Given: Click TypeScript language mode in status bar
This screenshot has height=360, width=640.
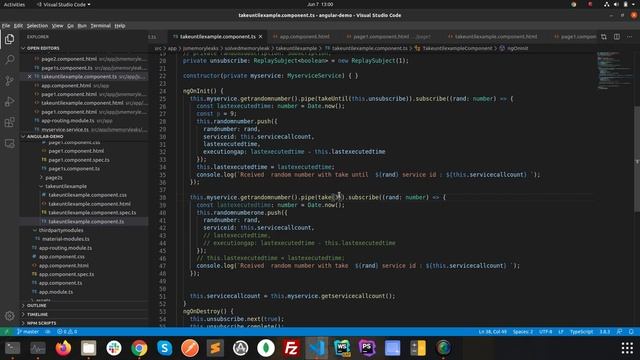Looking at the screenshot, I should (581, 331).
